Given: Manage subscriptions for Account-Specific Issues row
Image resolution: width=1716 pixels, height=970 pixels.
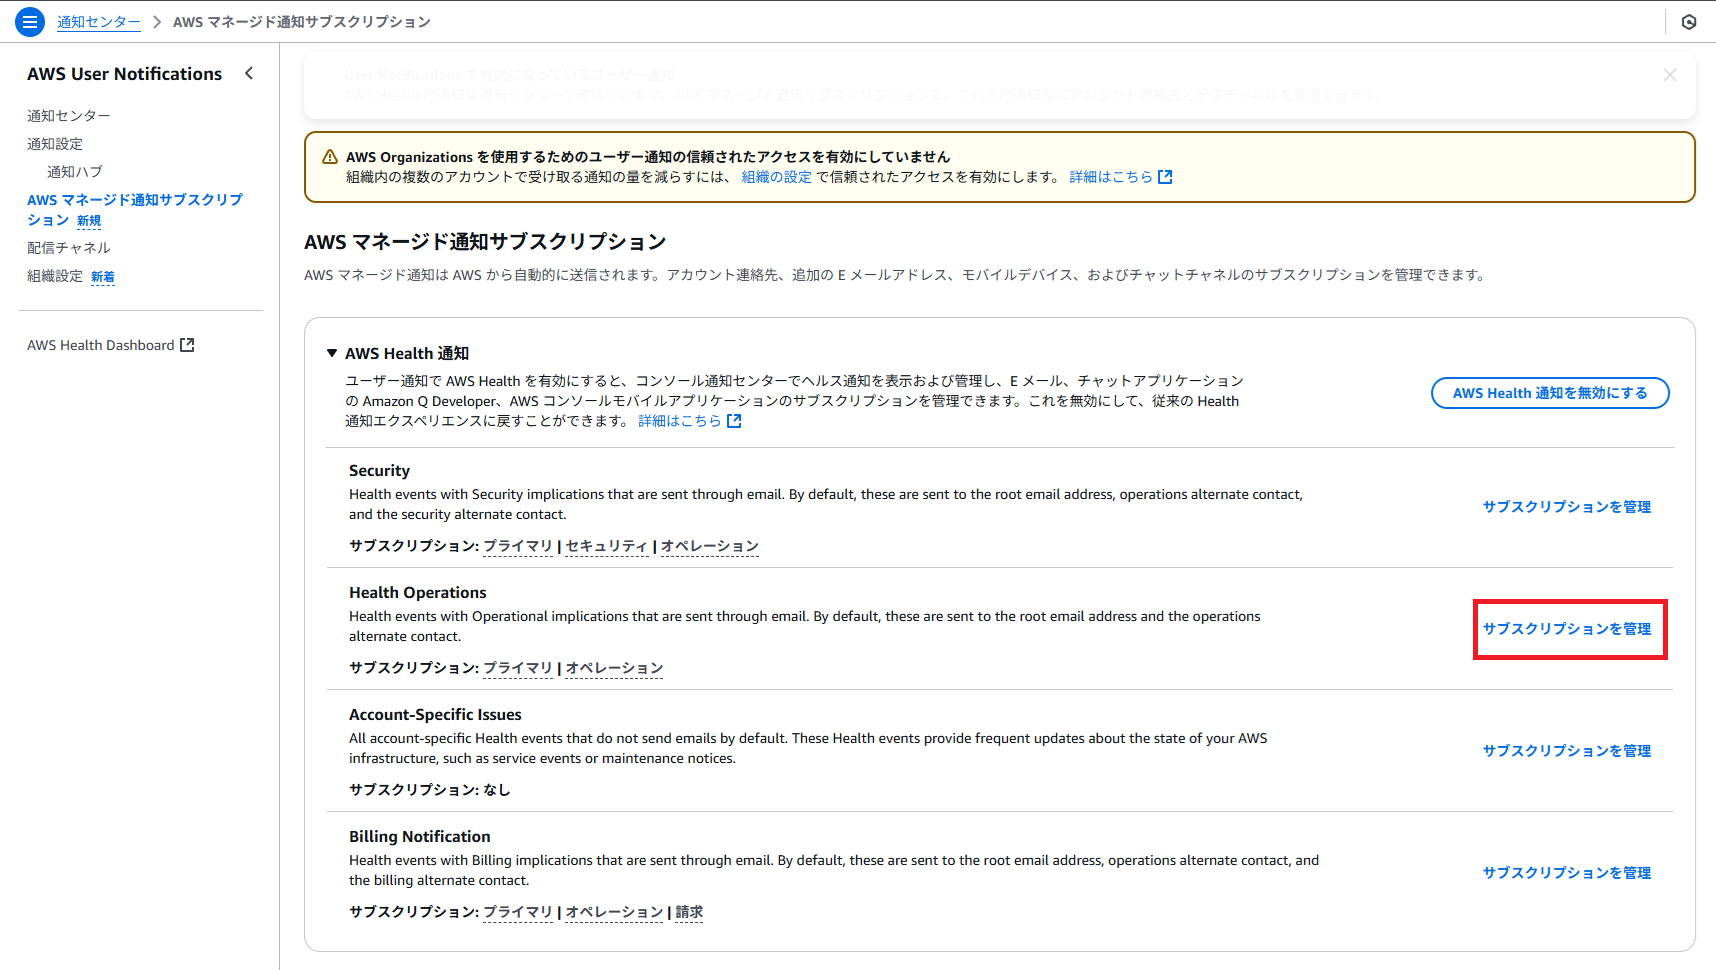Looking at the screenshot, I should coord(1567,751).
